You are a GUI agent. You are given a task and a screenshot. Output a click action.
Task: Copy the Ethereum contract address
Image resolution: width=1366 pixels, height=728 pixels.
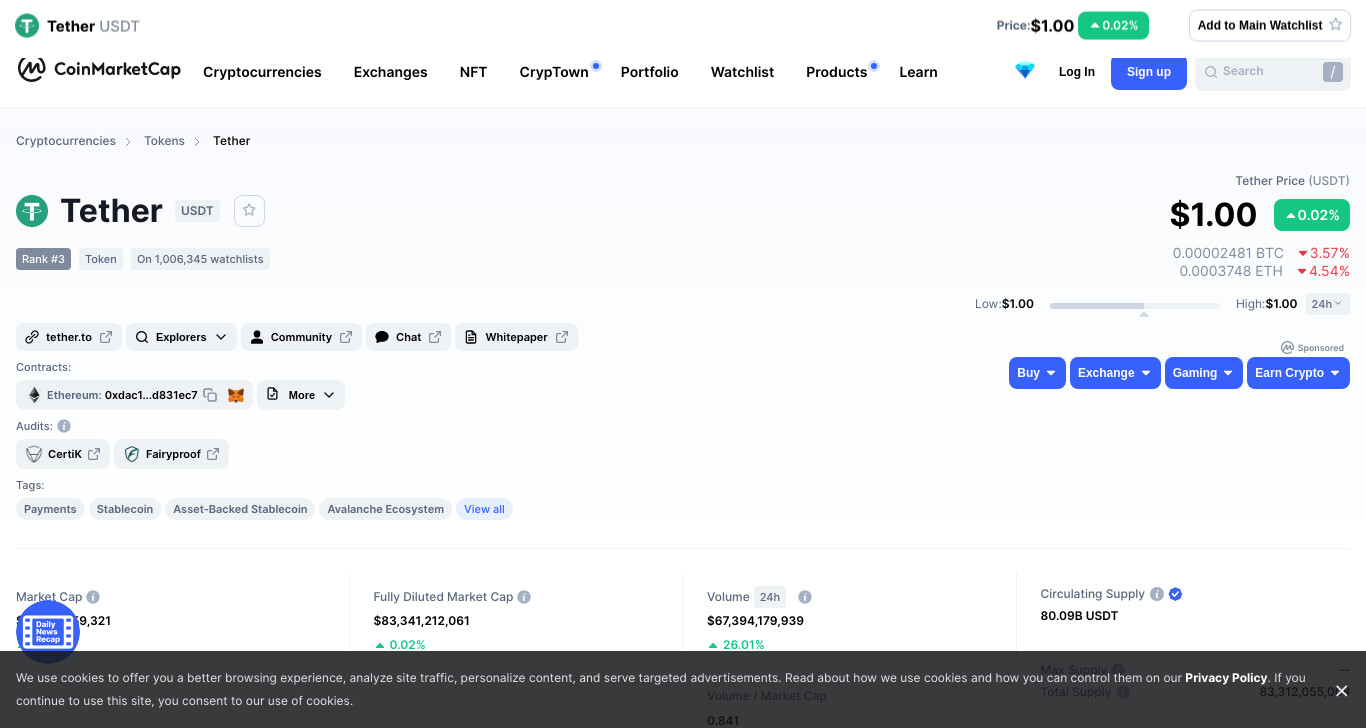click(x=210, y=395)
